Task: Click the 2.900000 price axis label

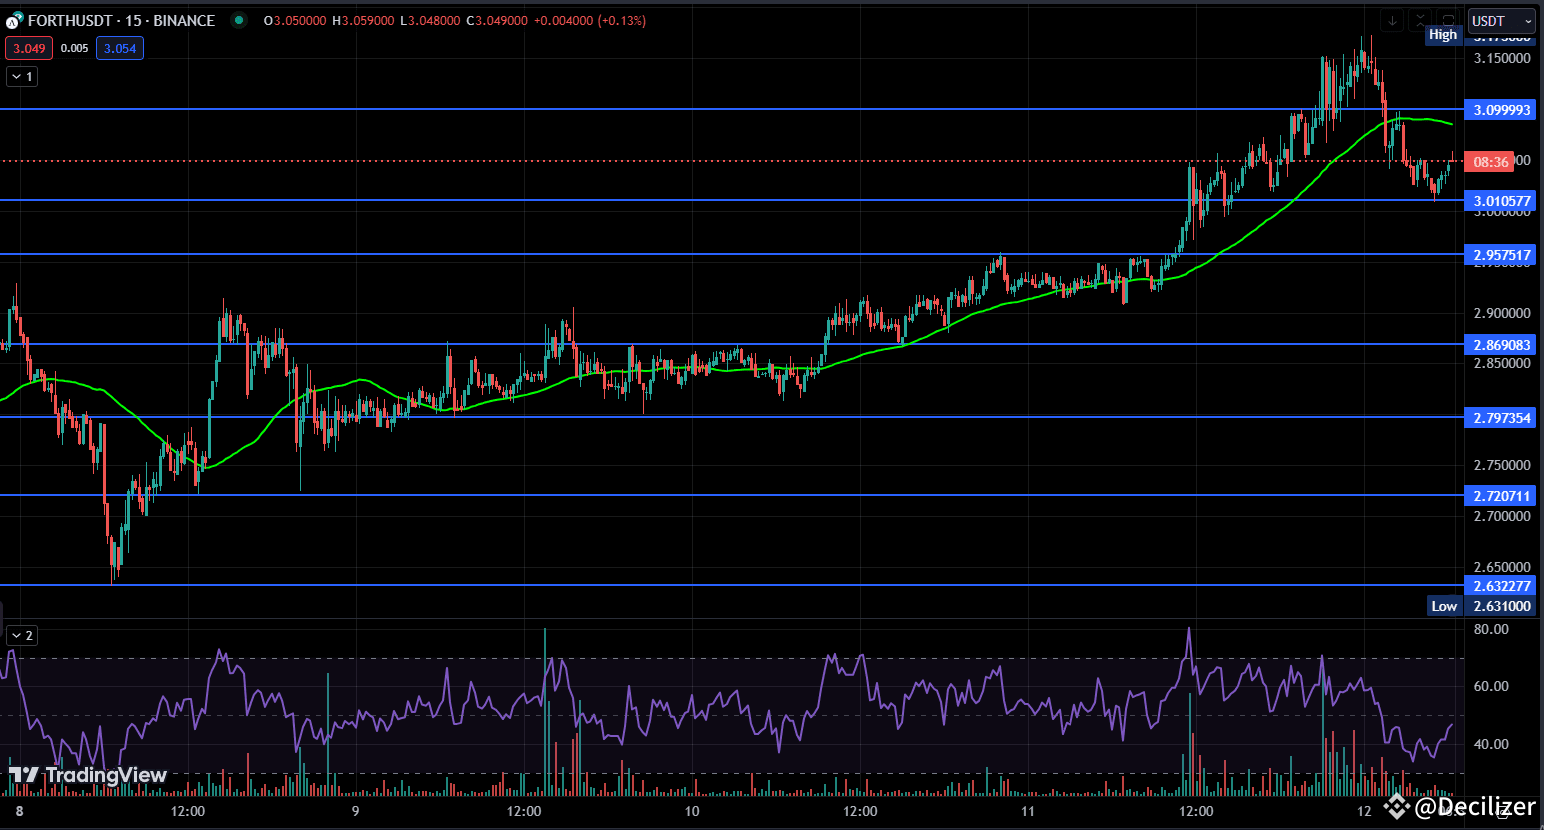Action: [x=1502, y=313]
